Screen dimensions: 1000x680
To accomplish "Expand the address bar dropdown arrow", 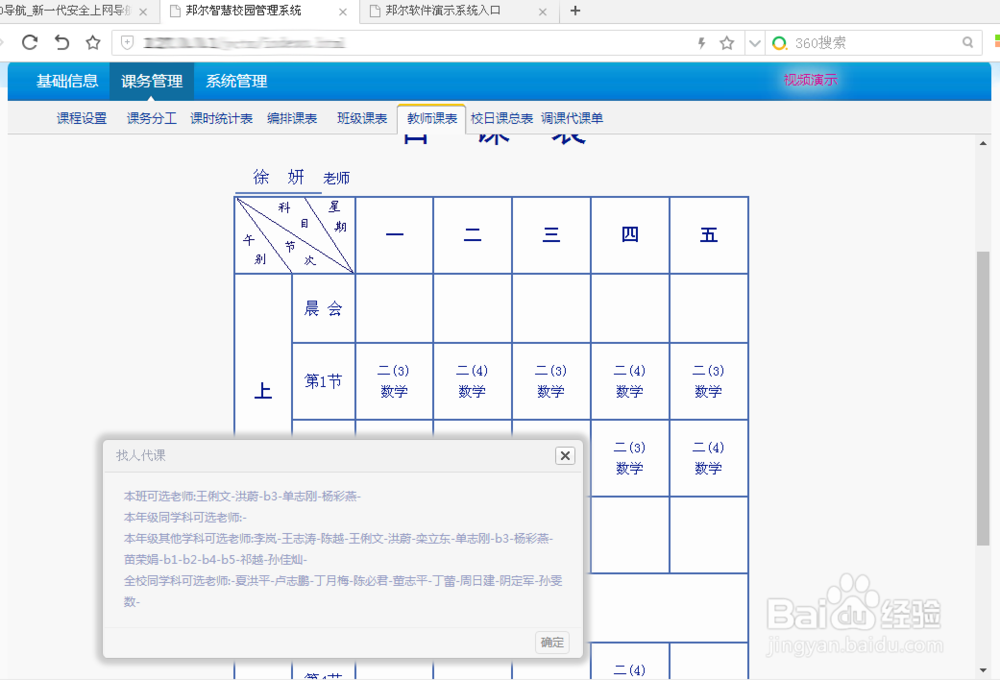I will [755, 43].
